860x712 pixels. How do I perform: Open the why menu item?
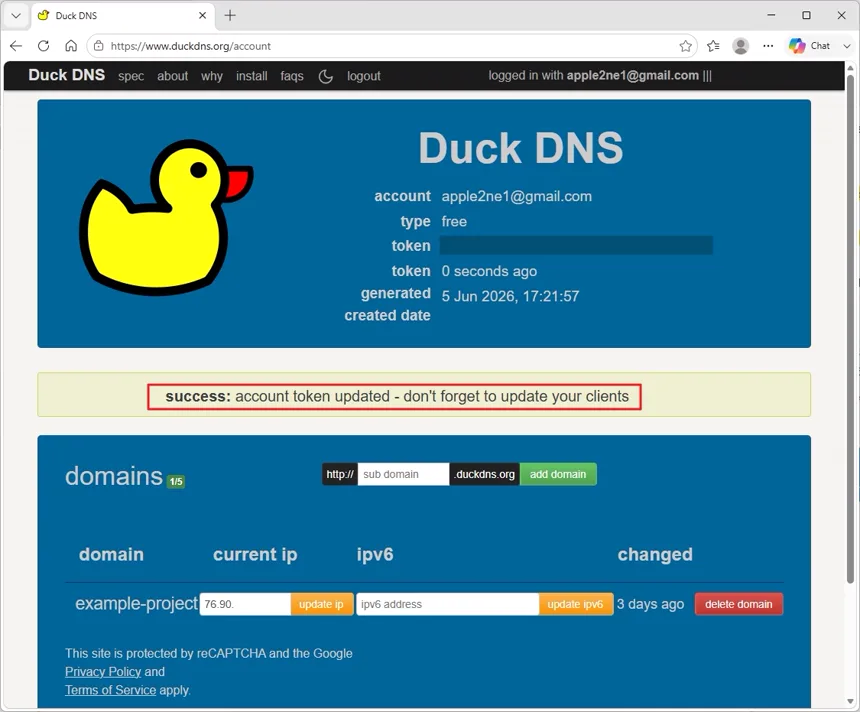[x=212, y=76]
